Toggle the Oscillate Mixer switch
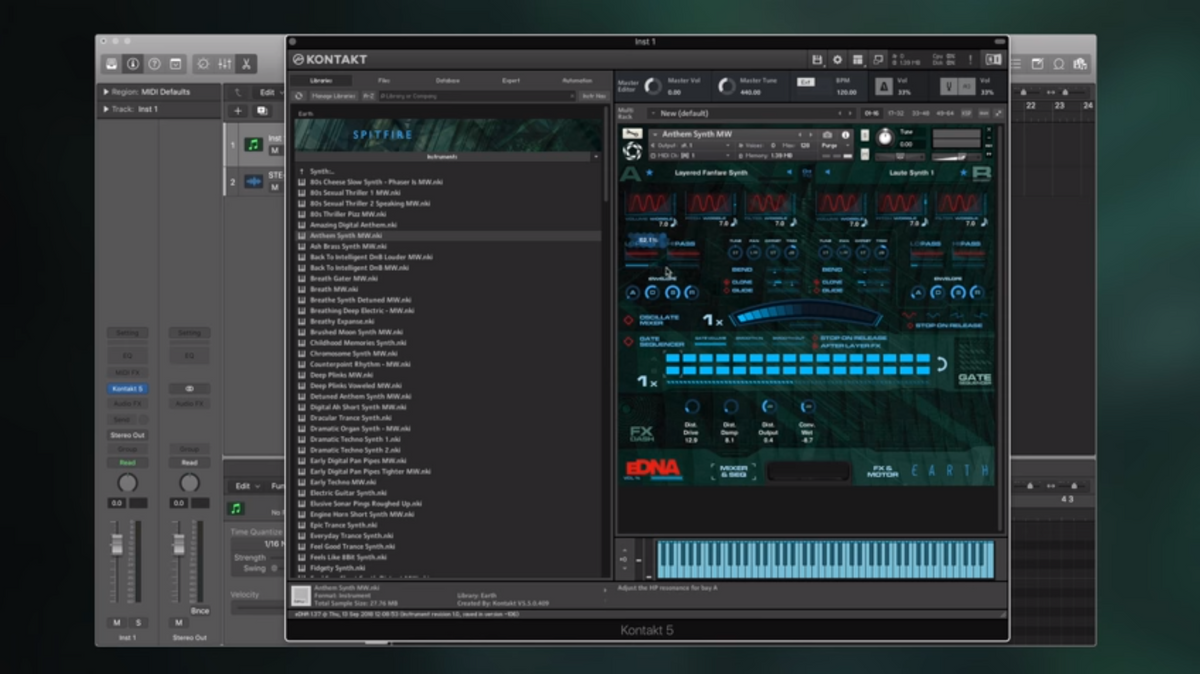The image size is (1200, 674). (x=629, y=320)
